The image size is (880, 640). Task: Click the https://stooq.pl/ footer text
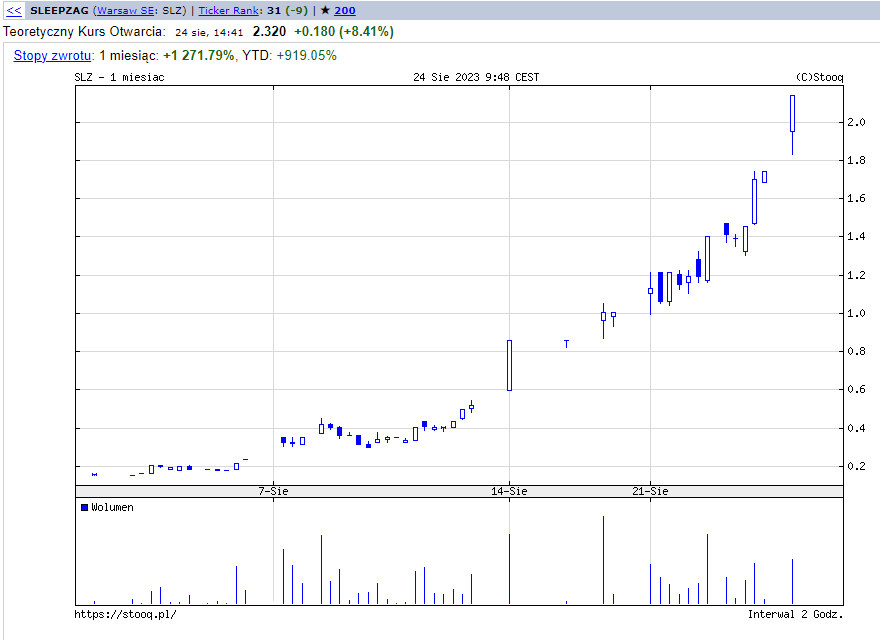[125, 614]
